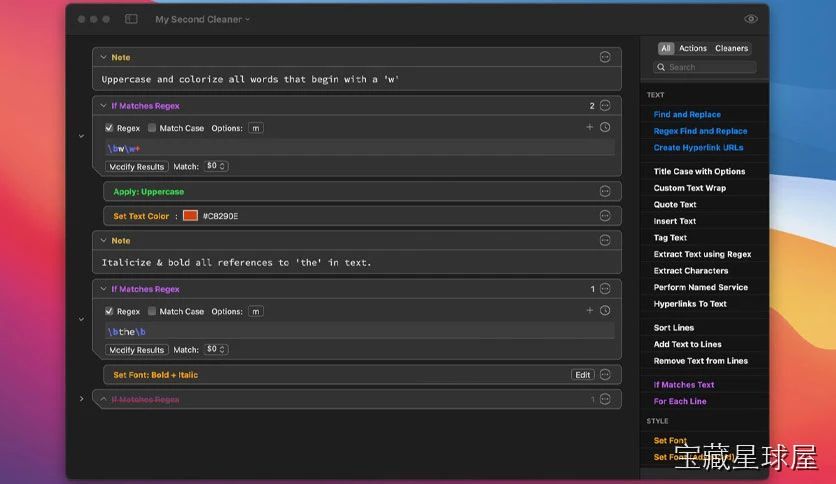Open Match $0 stepper in the \bw\w+ block
The image size is (836, 484).
[x=216, y=166]
